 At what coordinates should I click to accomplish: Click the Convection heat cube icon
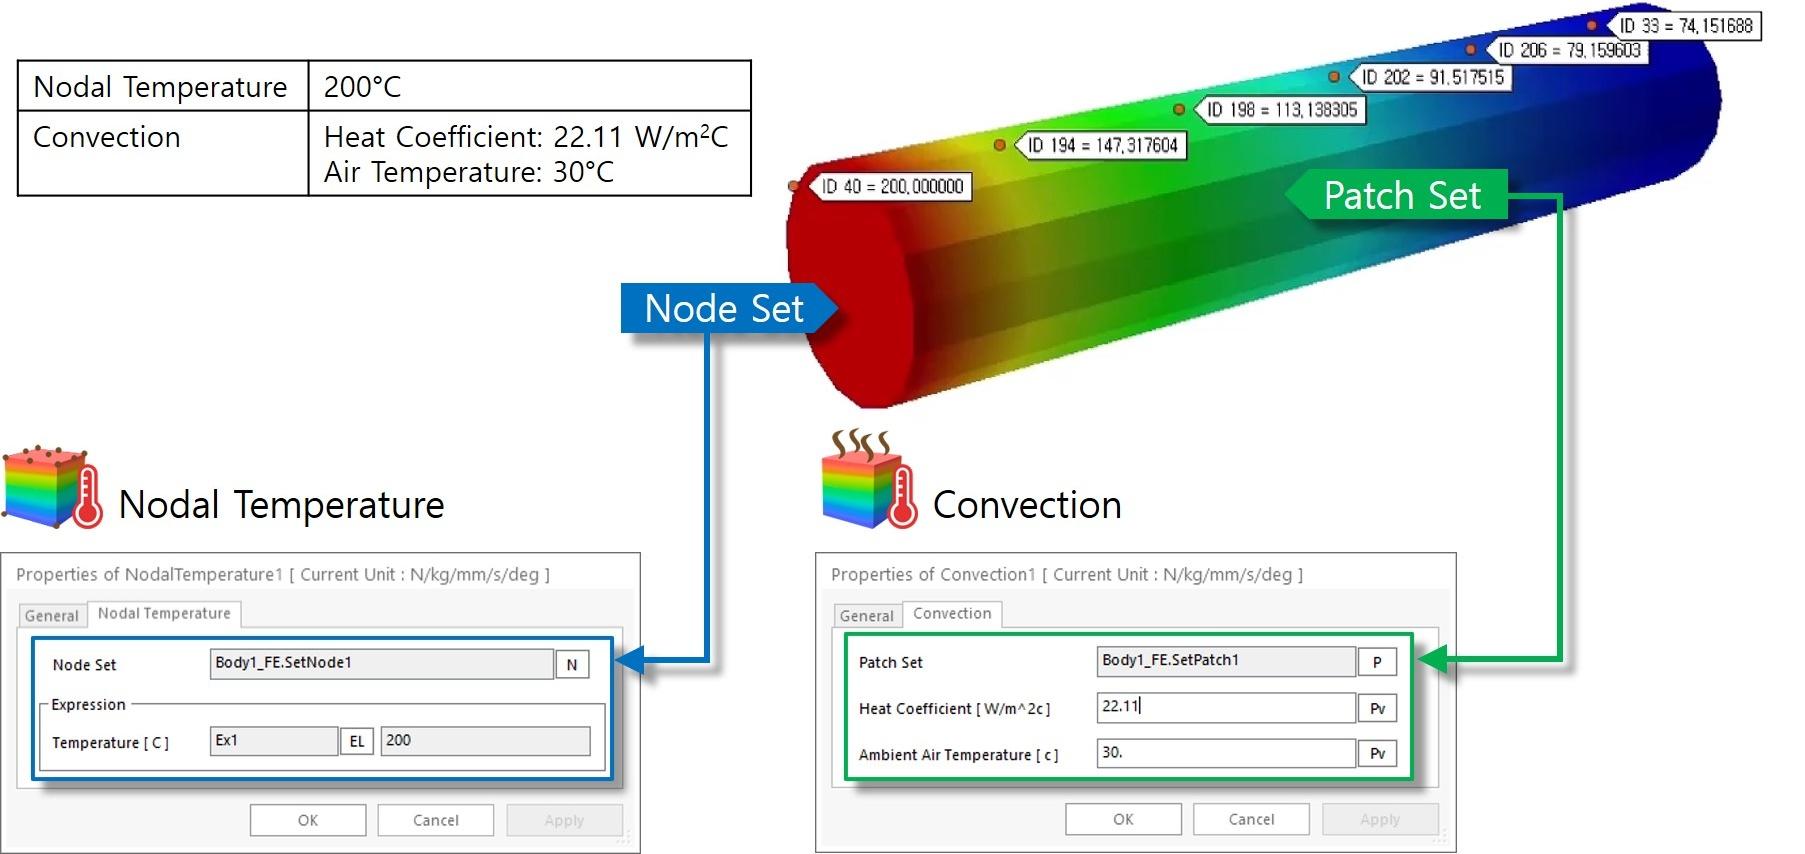868,481
